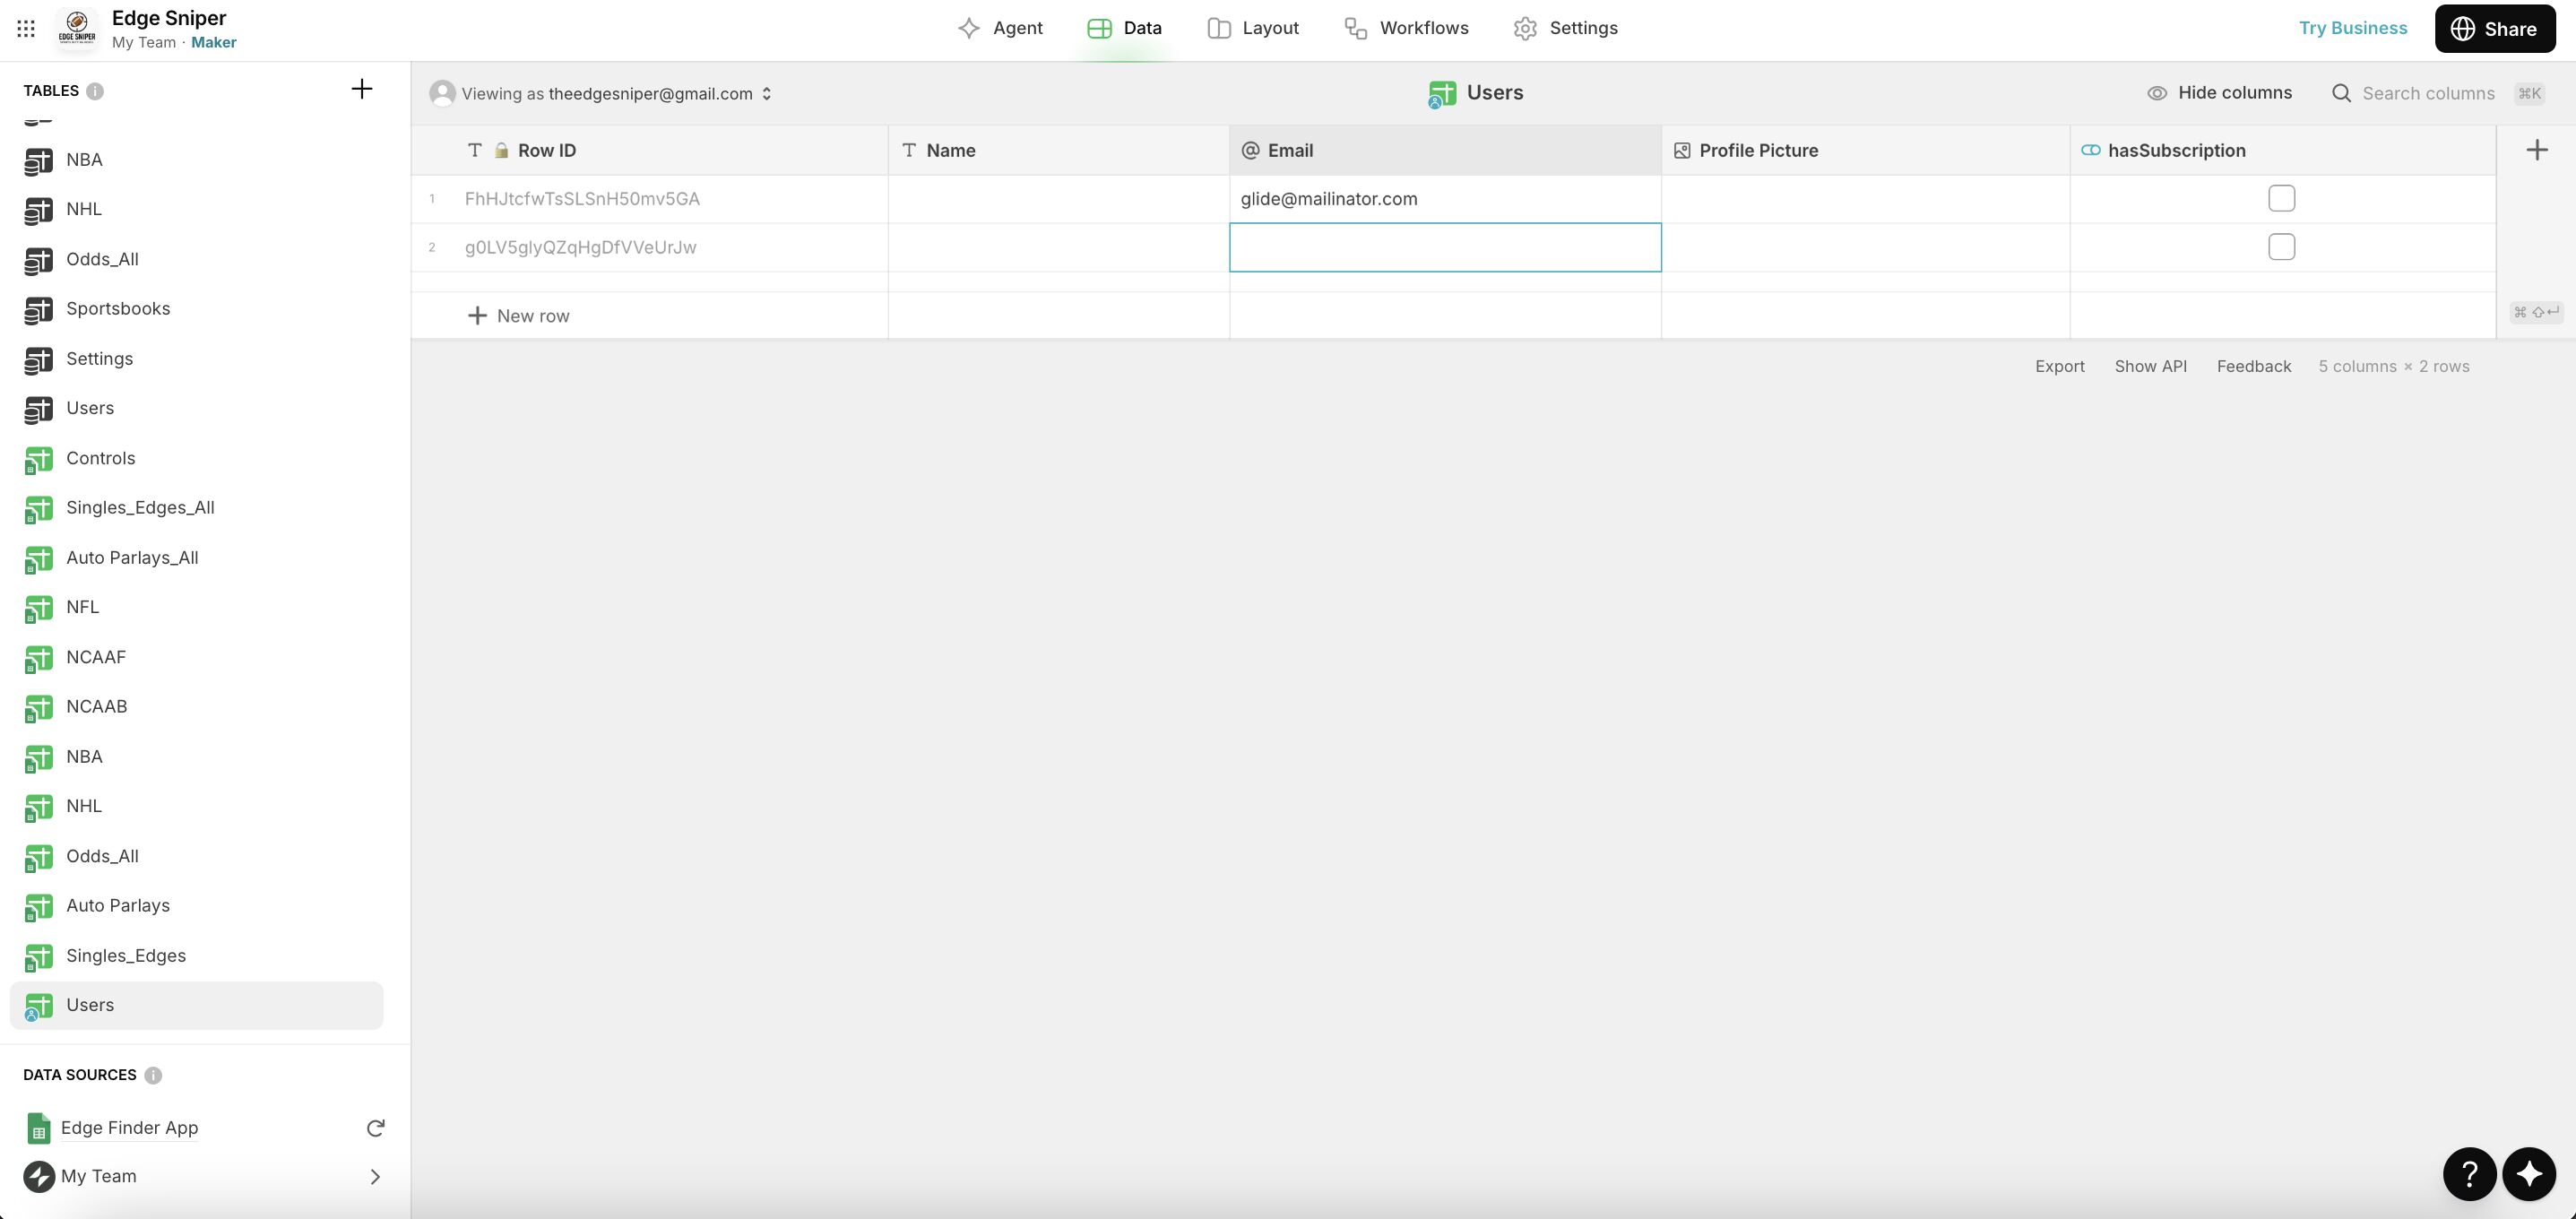The height and width of the screenshot is (1219, 2576).
Task: Click the Share button
Action: coord(2494,28)
